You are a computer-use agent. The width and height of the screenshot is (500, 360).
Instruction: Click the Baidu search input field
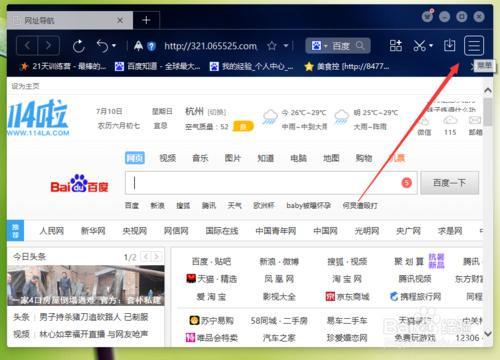pyautogui.click(x=271, y=183)
